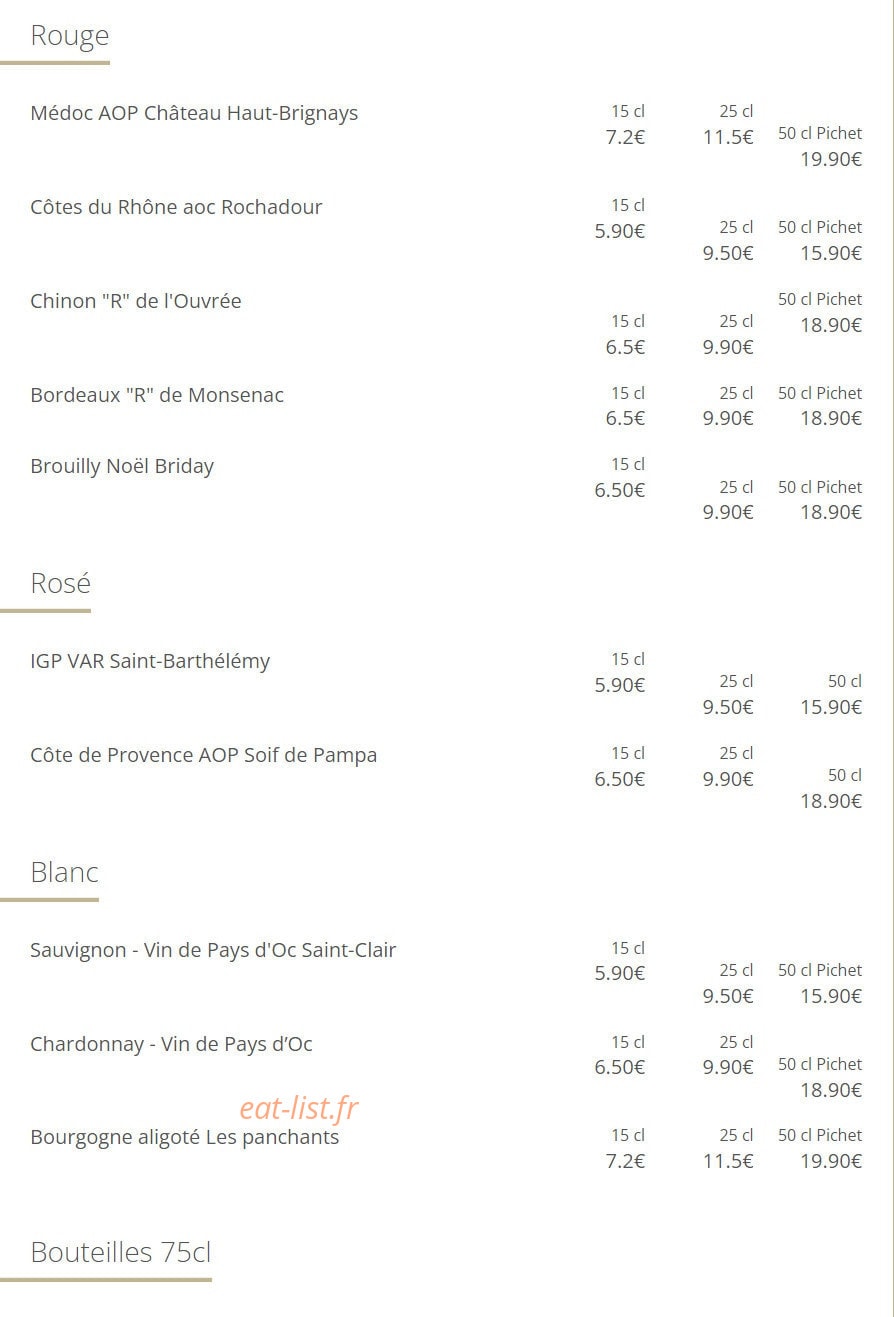This screenshot has width=894, height=1317.
Task: Select IGP VAR Saint-Barthélémy rosé
Action: [150, 661]
